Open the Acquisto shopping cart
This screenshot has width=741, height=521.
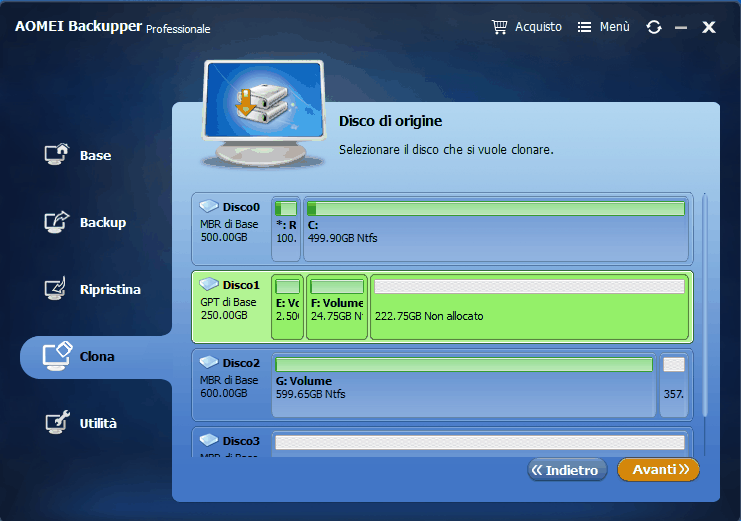pyautogui.click(x=527, y=27)
